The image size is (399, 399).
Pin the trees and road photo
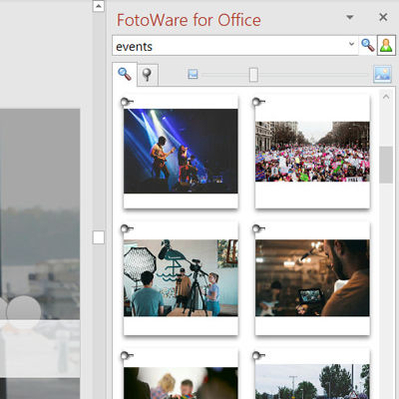coord(259,355)
